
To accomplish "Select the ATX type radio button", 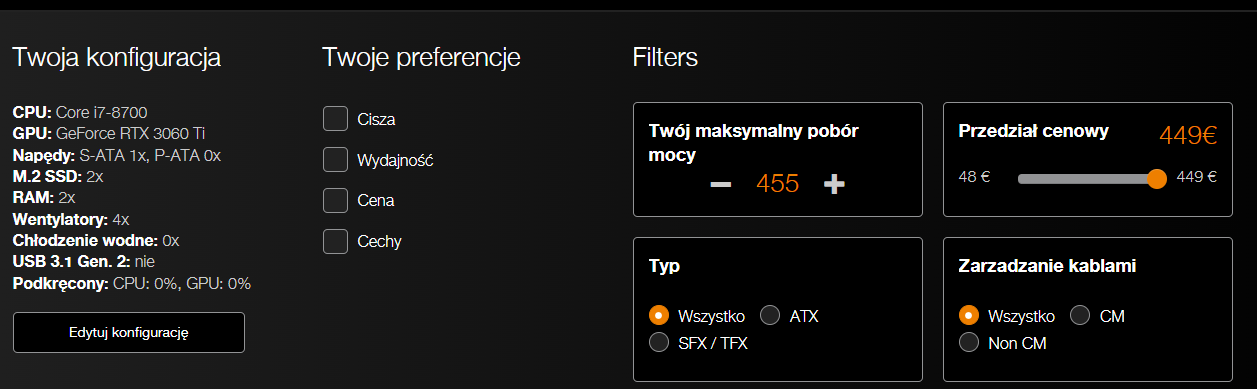I will pos(770,316).
